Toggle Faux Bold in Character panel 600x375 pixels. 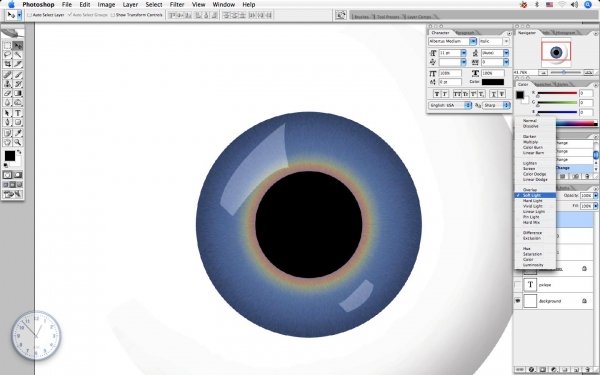(437, 94)
